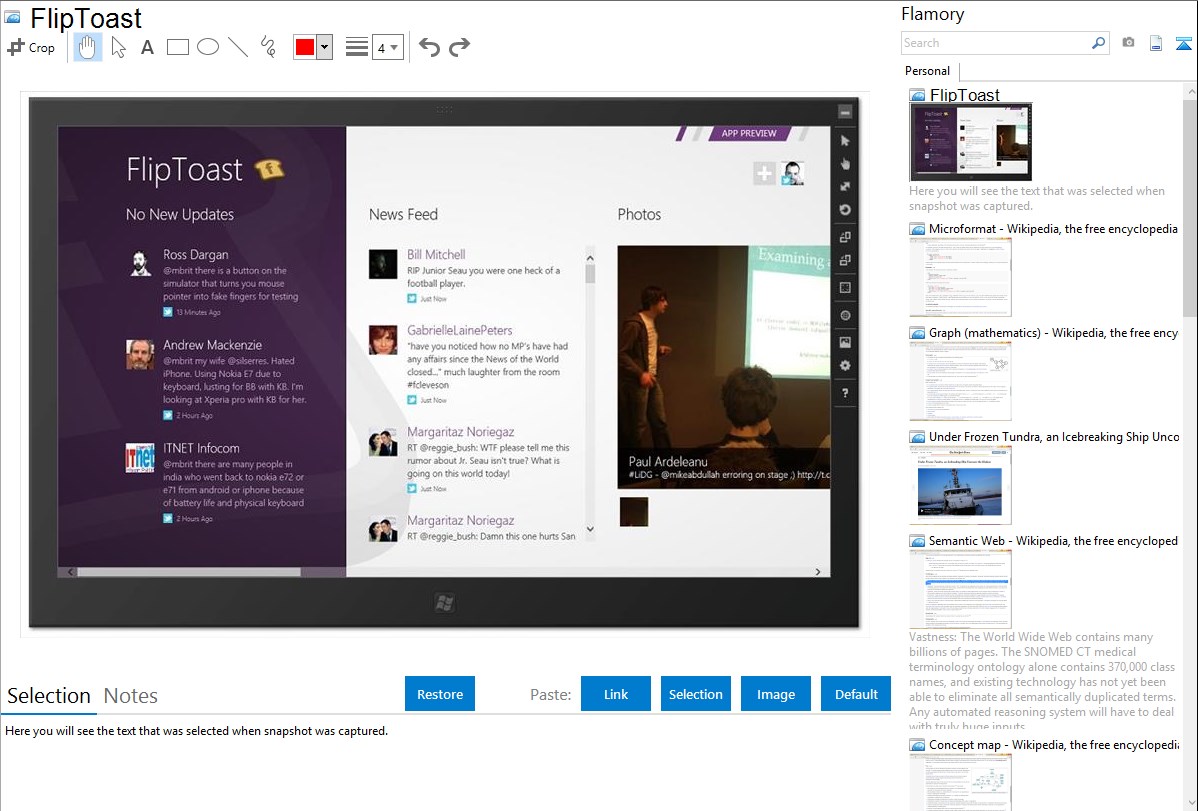Click the Restore button
Screen dimensions: 1198x811
click(x=440, y=694)
